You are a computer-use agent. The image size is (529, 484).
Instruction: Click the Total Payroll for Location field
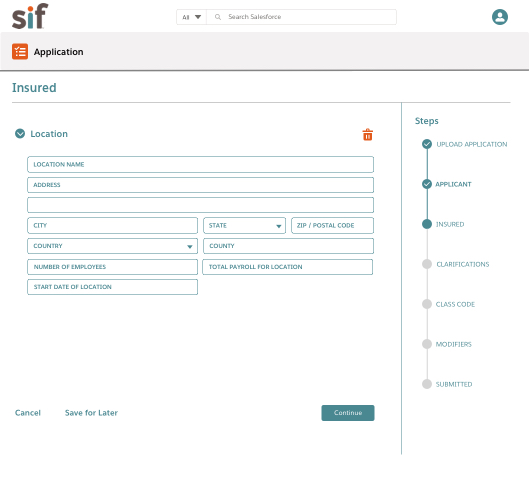287,267
